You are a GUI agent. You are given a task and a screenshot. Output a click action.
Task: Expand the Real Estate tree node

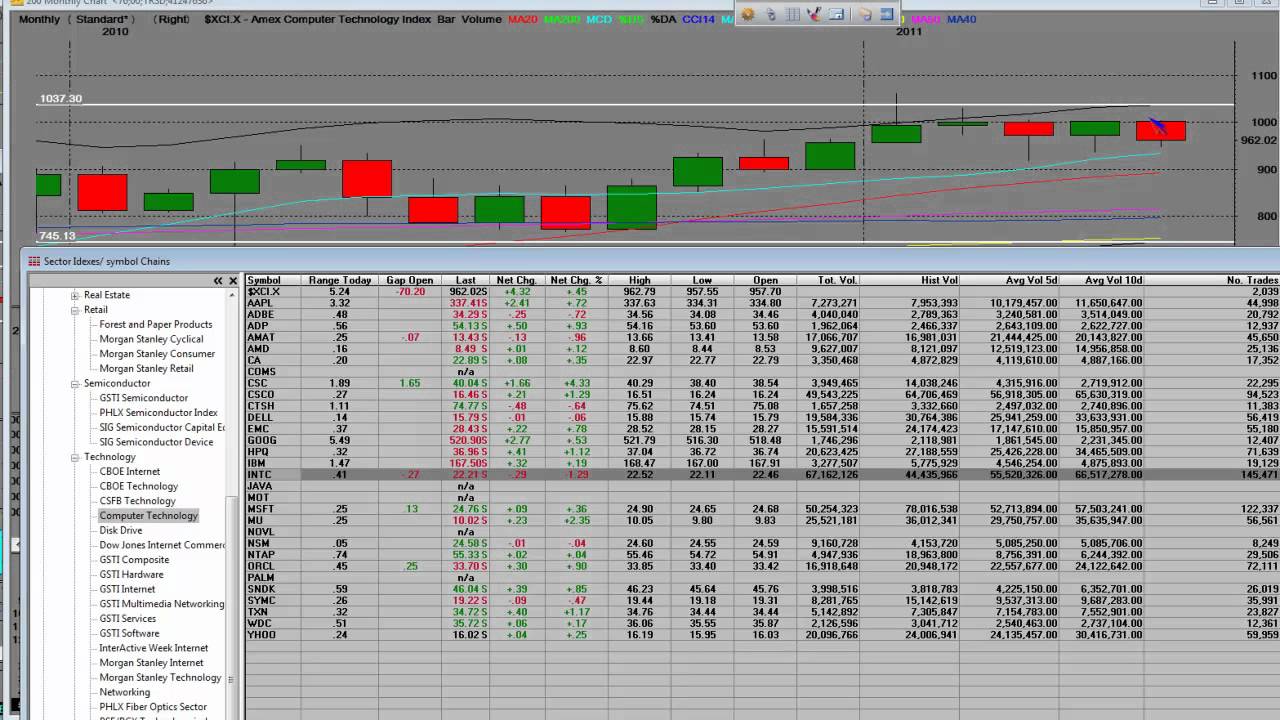click(75, 295)
